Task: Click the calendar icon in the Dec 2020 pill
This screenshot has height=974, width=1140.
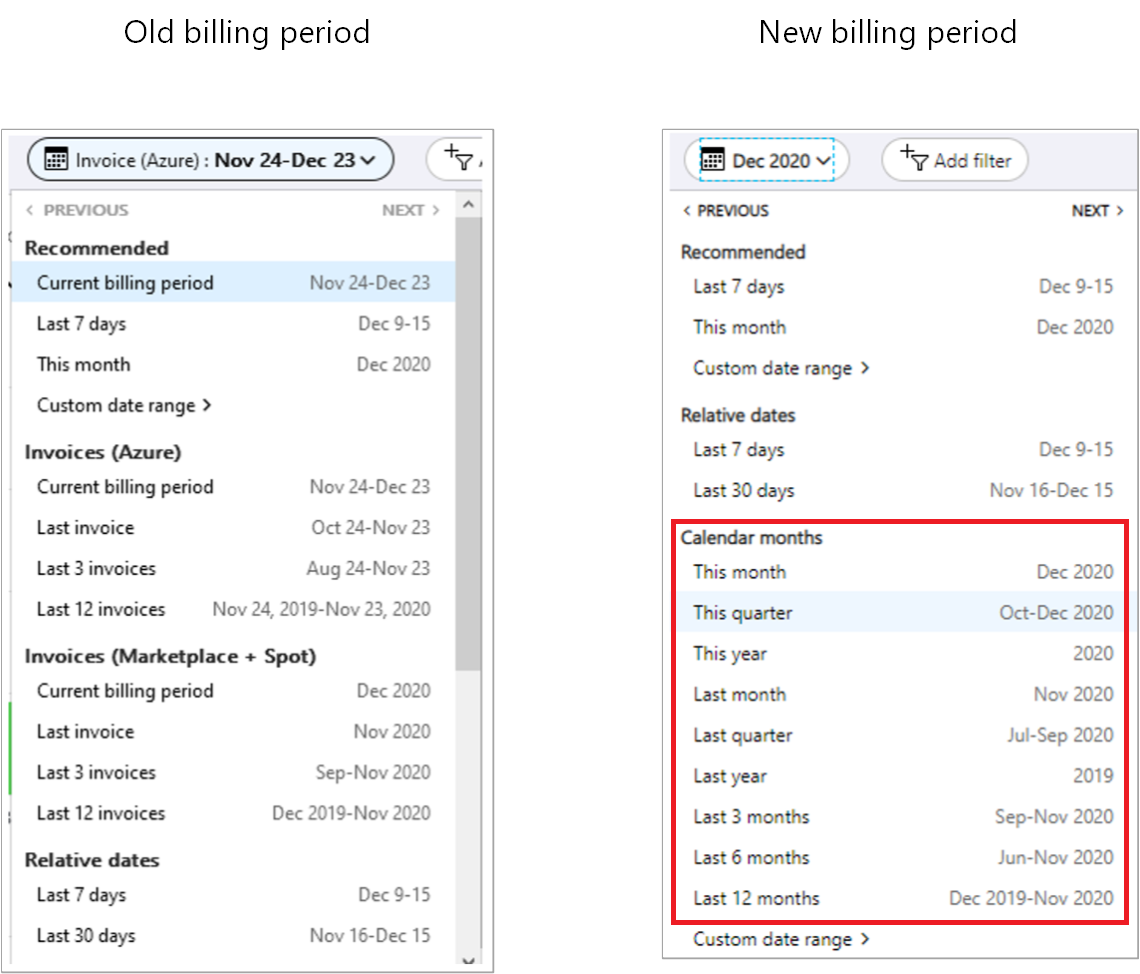Action: 712,159
